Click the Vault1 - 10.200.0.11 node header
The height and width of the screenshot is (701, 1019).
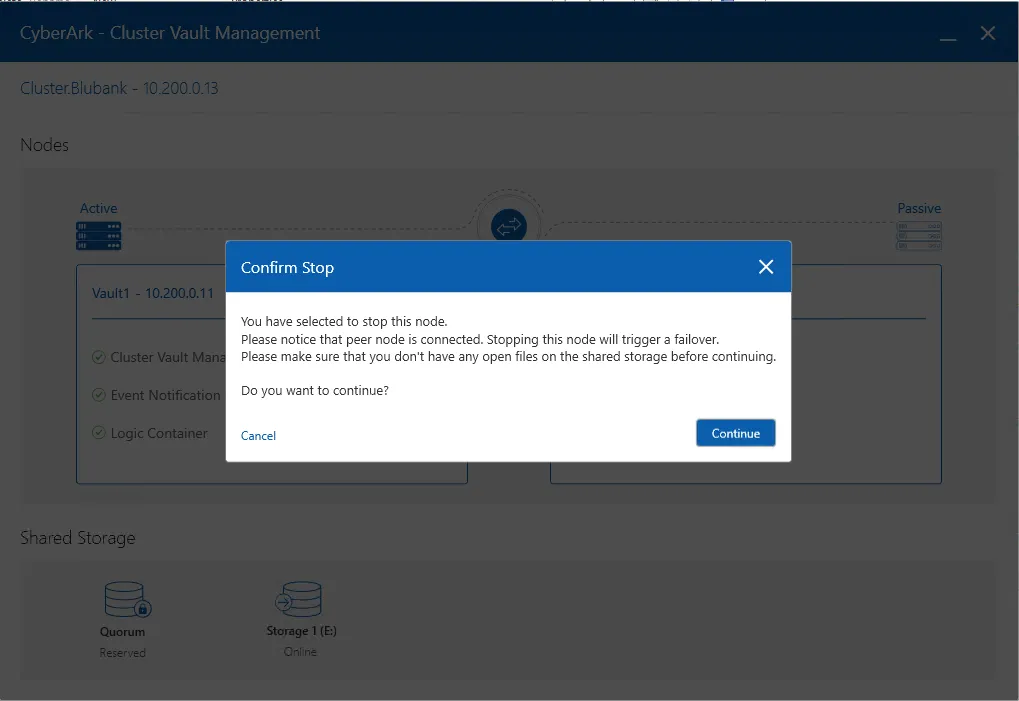[153, 294]
